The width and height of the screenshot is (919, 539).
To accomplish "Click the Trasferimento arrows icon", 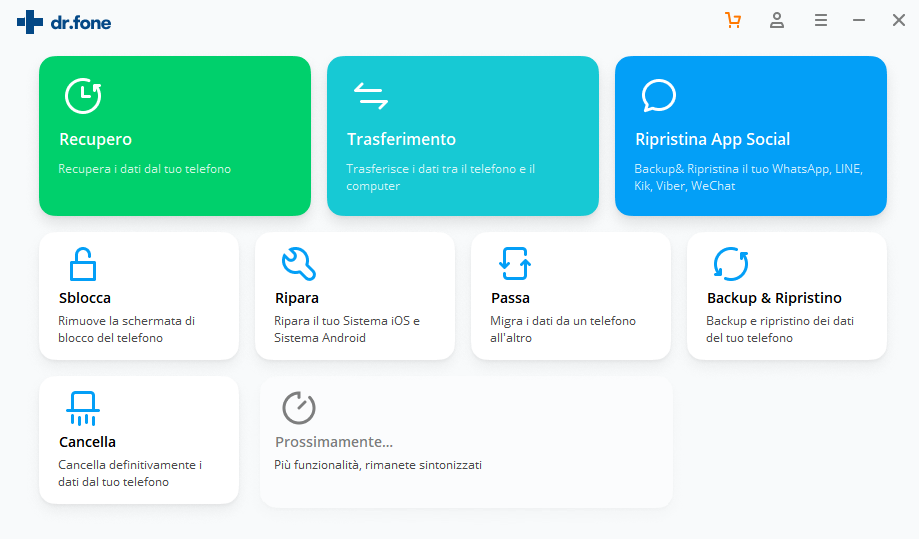I will pyautogui.click(x=370, y=96).
